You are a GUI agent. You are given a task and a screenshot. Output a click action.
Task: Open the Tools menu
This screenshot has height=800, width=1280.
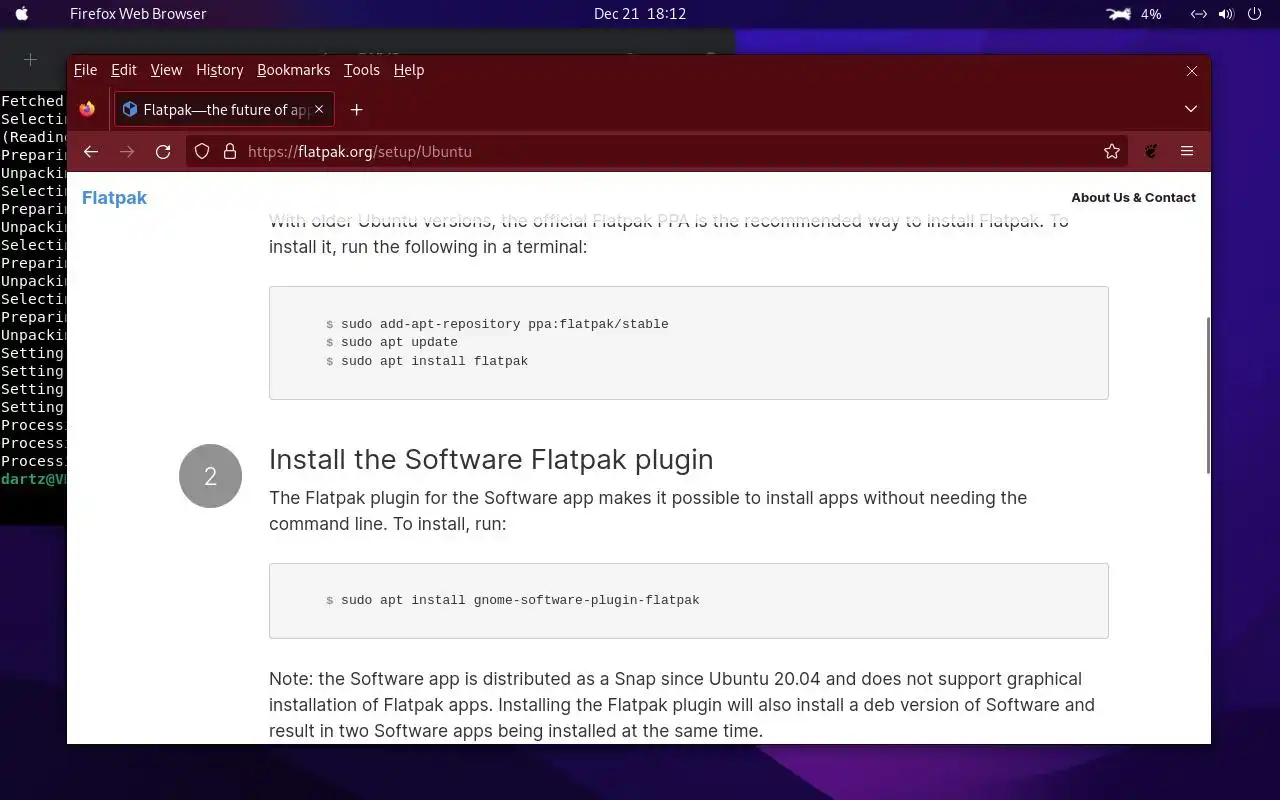[x=362, y=70]
